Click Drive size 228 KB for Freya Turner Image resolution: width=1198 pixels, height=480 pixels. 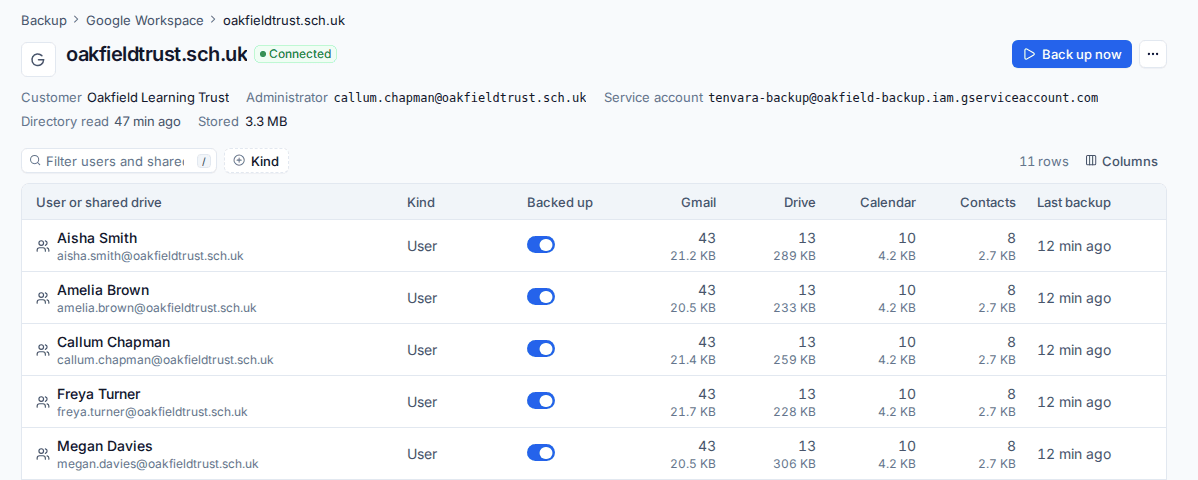click(x=796, y=412)
